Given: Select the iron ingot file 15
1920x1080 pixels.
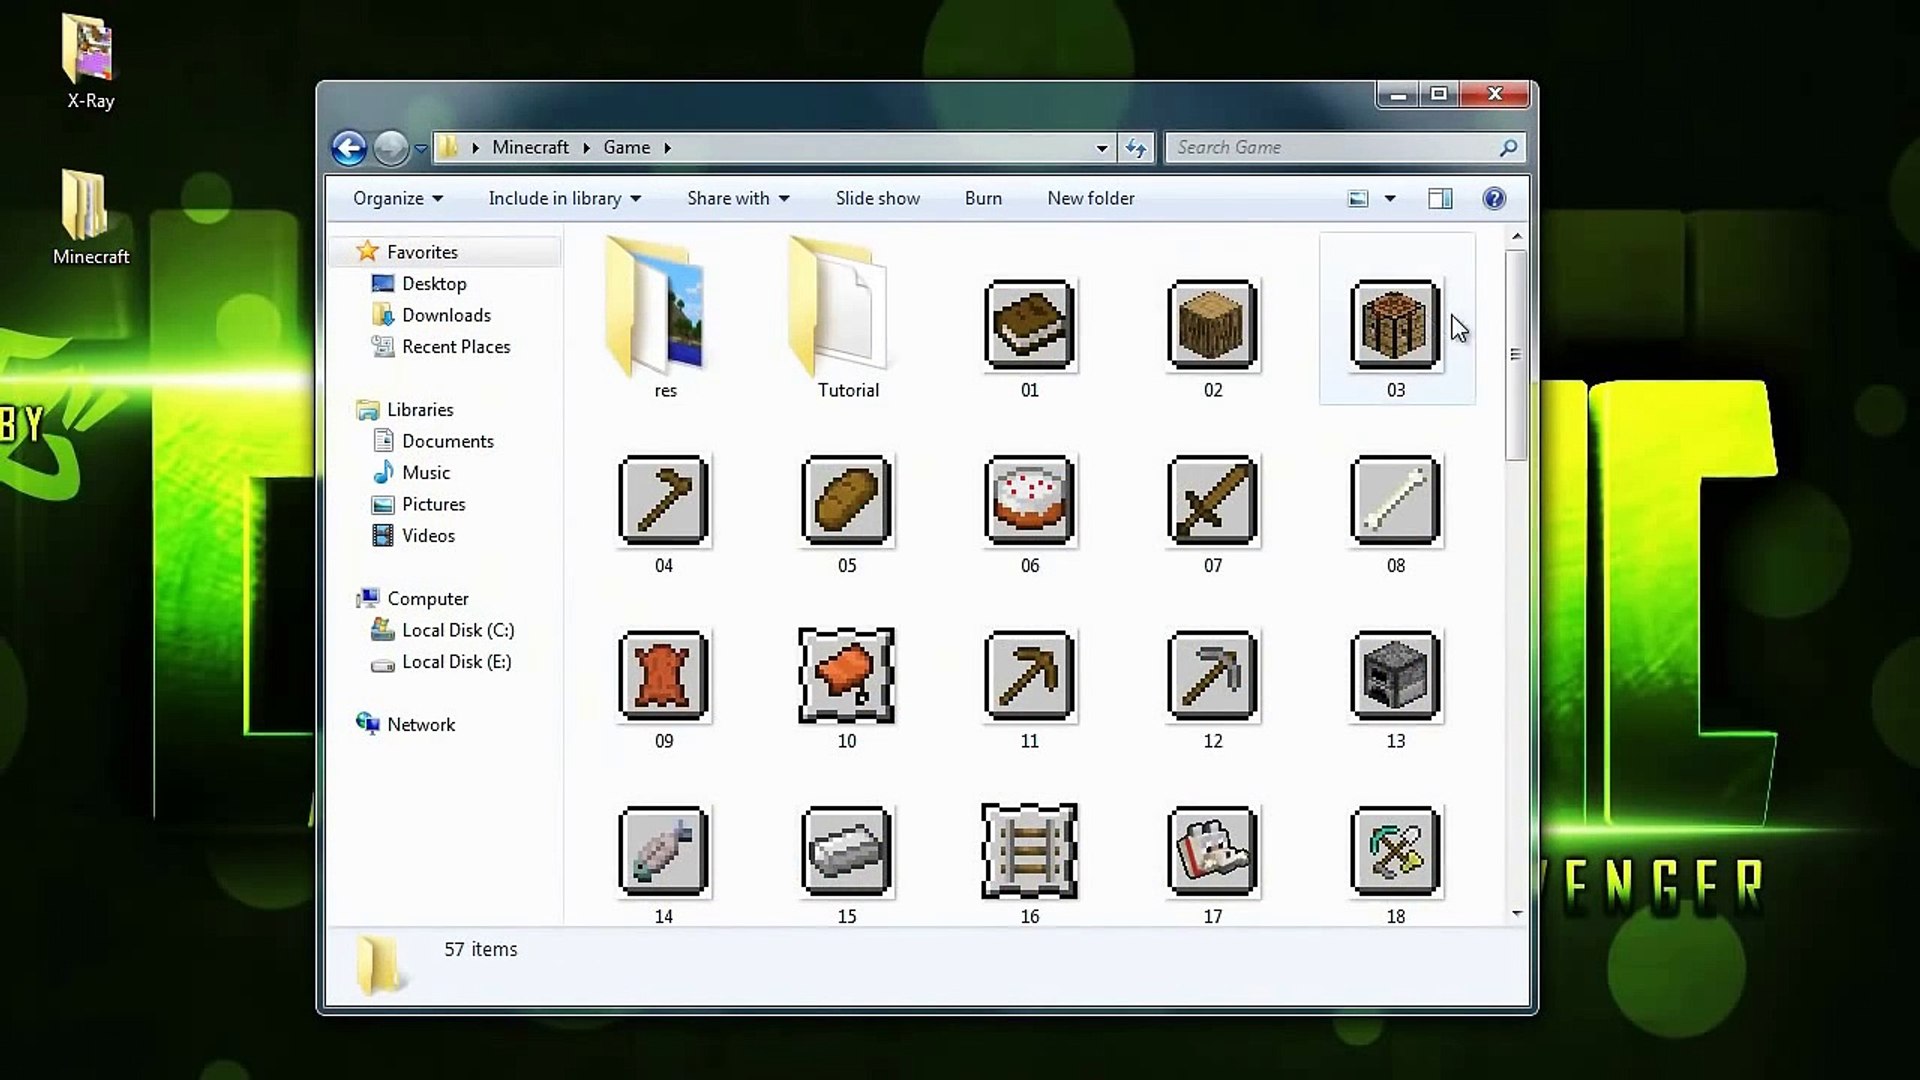Looking at the screenshot, I should [x=846, y=852].
